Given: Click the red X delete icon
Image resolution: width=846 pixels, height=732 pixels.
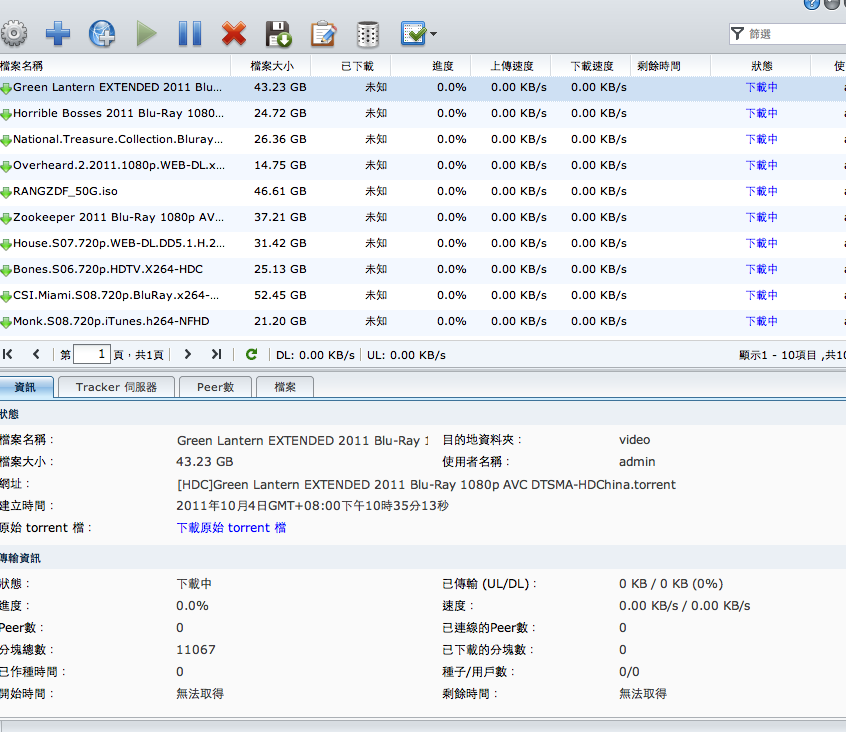Looking at the screenshot, I should click(234, 34).
